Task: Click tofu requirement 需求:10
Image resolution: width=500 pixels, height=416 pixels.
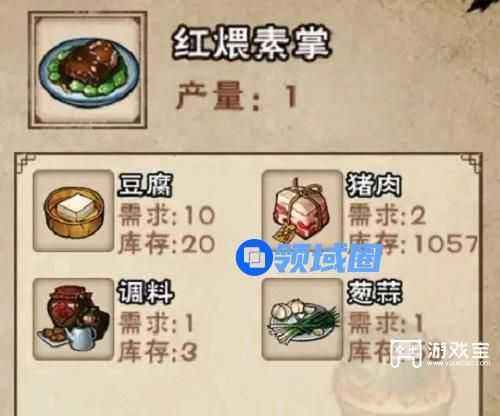Action: pos(167,215)
